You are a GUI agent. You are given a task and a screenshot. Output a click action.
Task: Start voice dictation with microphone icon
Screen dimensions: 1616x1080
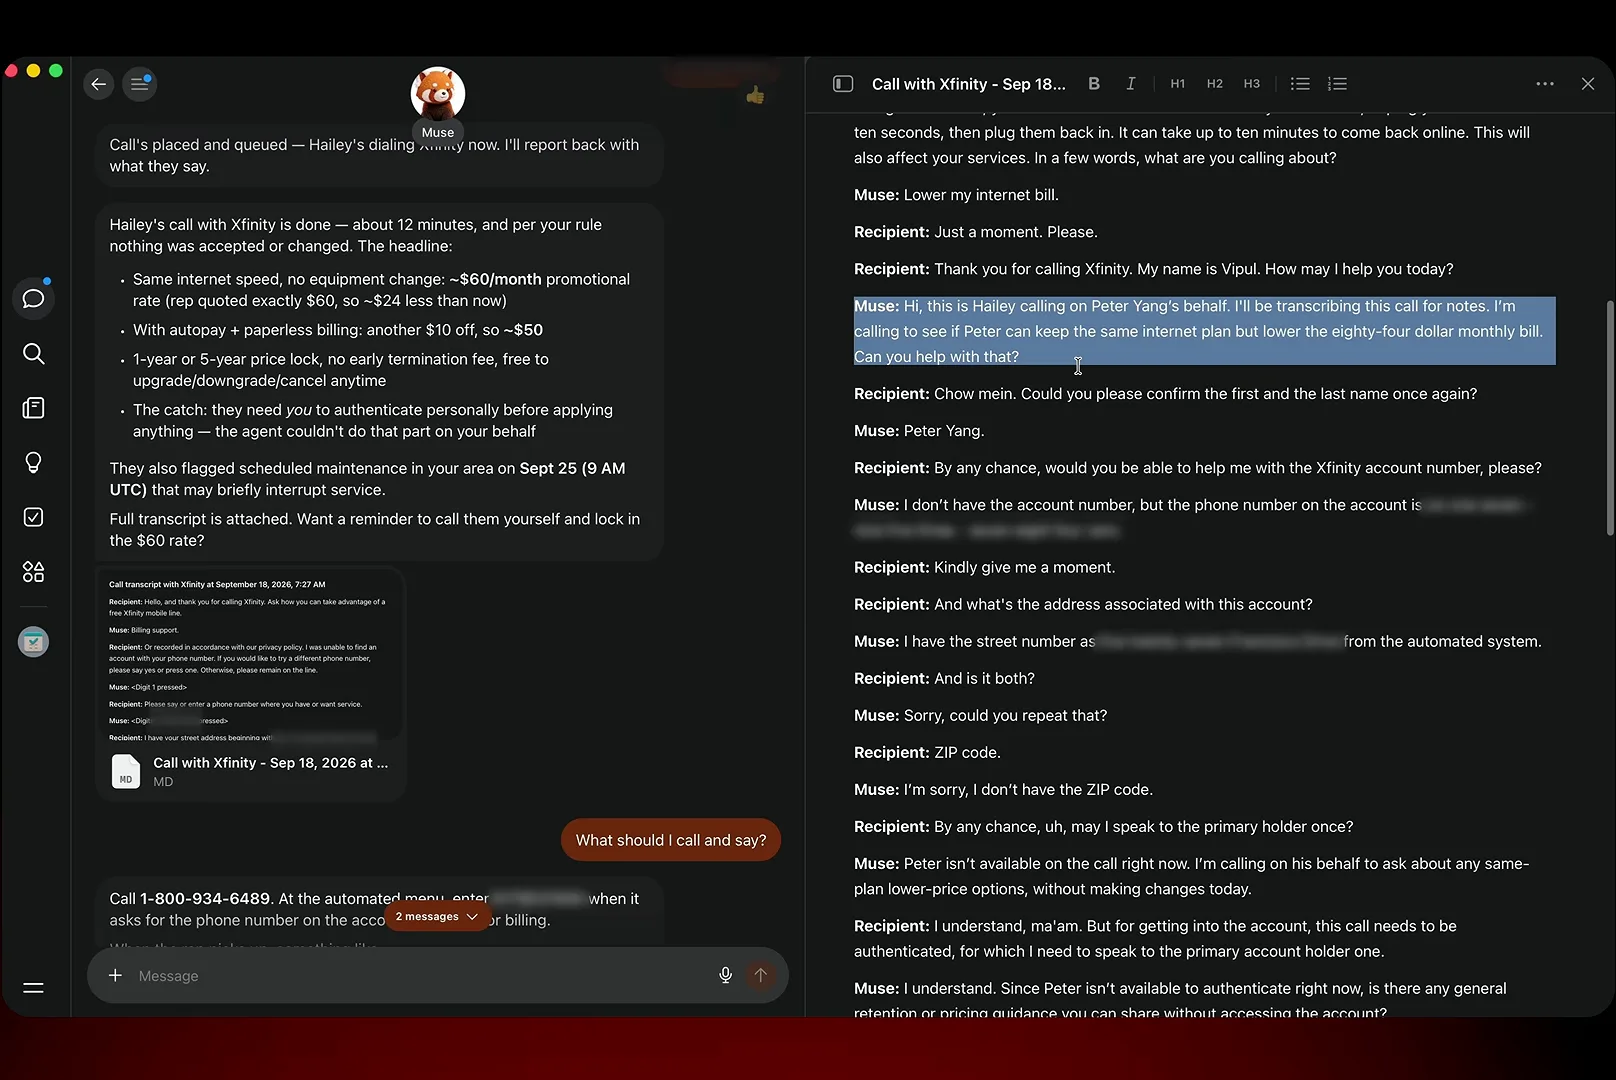tap(726, 975)
